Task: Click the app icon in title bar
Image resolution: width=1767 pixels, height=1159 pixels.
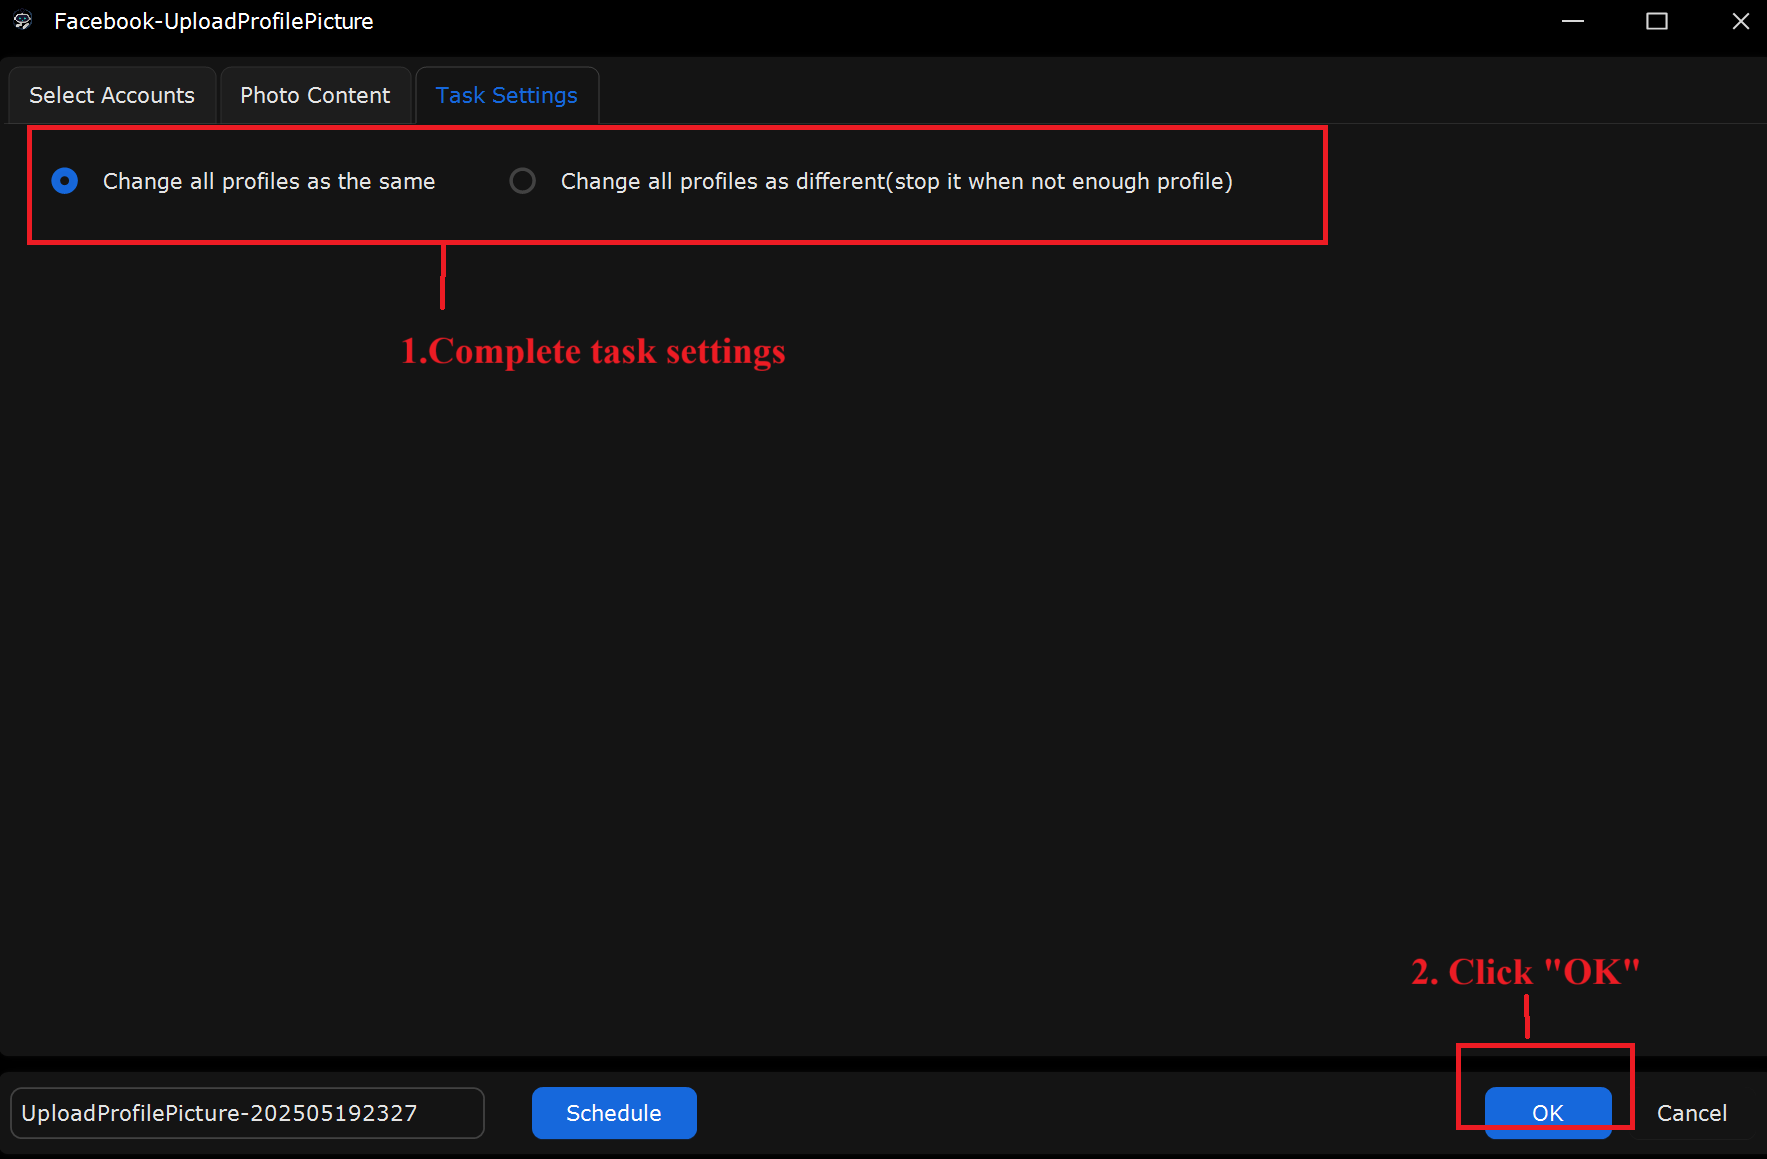Action: click(22, 21)
